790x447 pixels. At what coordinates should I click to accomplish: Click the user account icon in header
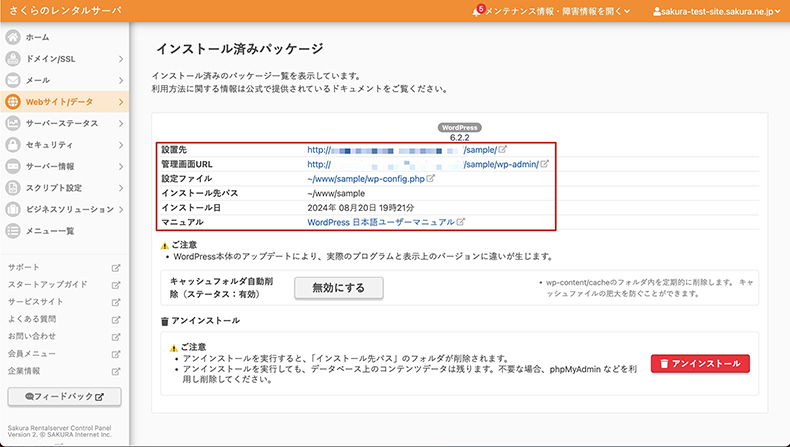click(x=657, y=12)
